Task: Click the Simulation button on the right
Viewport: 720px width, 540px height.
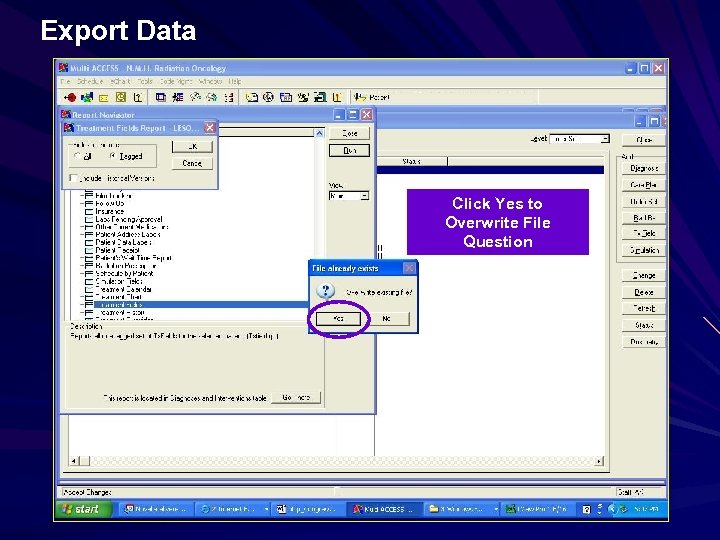Action: (x=644, y=250)
